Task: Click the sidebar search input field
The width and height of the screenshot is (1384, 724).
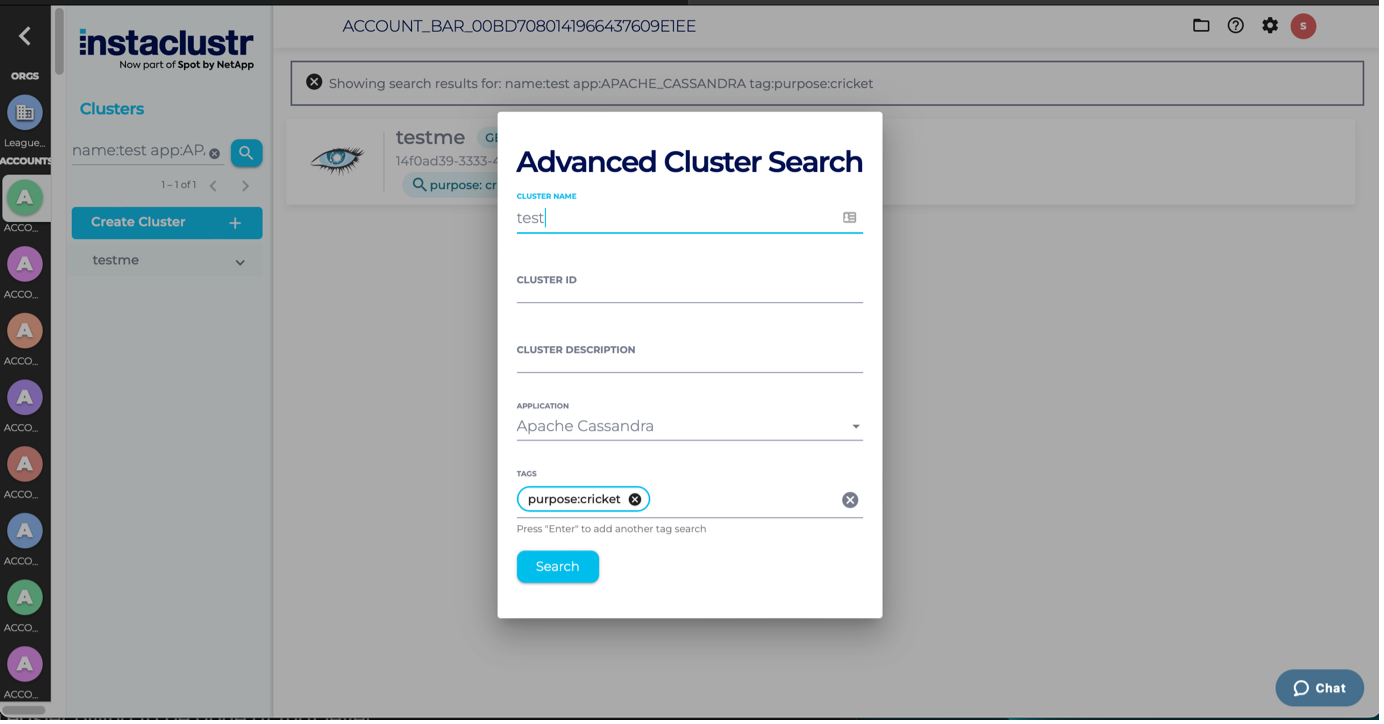Action: pos(139,151)
